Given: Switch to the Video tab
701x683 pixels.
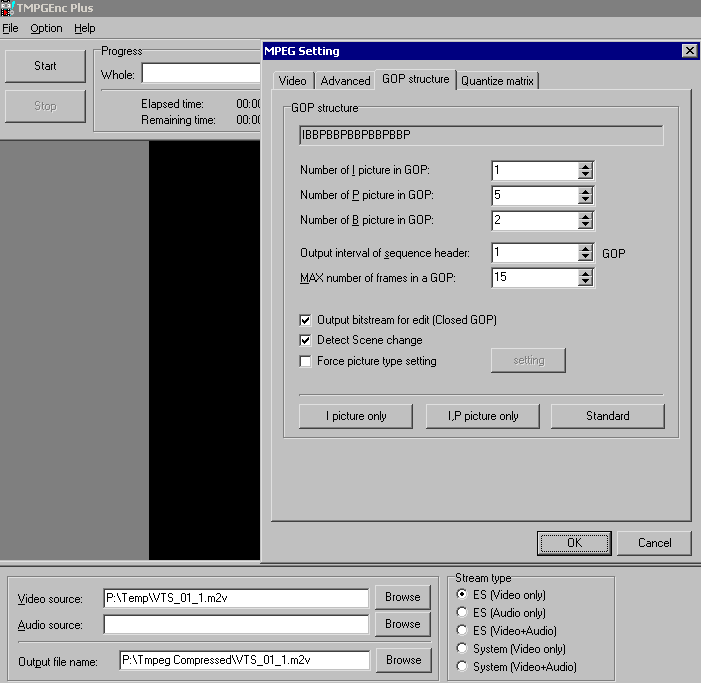Looking at the screenshot, I should [x=293, y=81].
